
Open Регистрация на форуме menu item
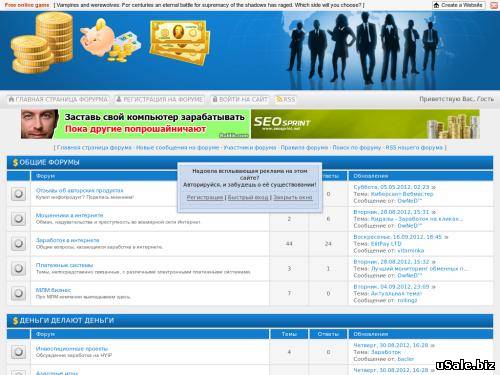click(159, 99)
